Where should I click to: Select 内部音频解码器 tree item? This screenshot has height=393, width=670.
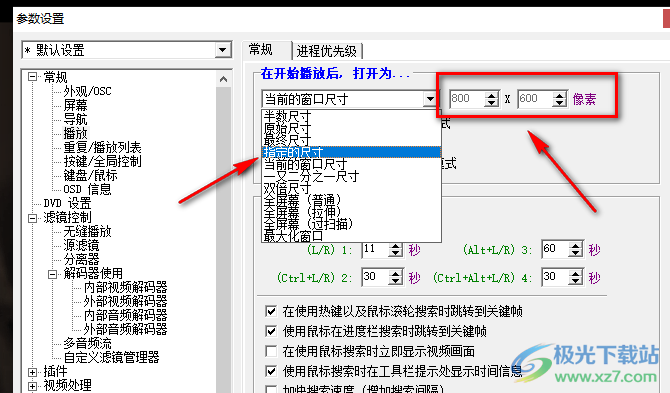(x=125, y=315)
